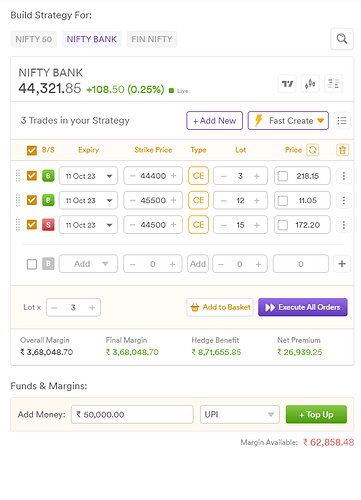The width and height of the screenshot is (361, 500).
Task: Switch to the NIFTY 50 tab
Action: coord(34,39)
